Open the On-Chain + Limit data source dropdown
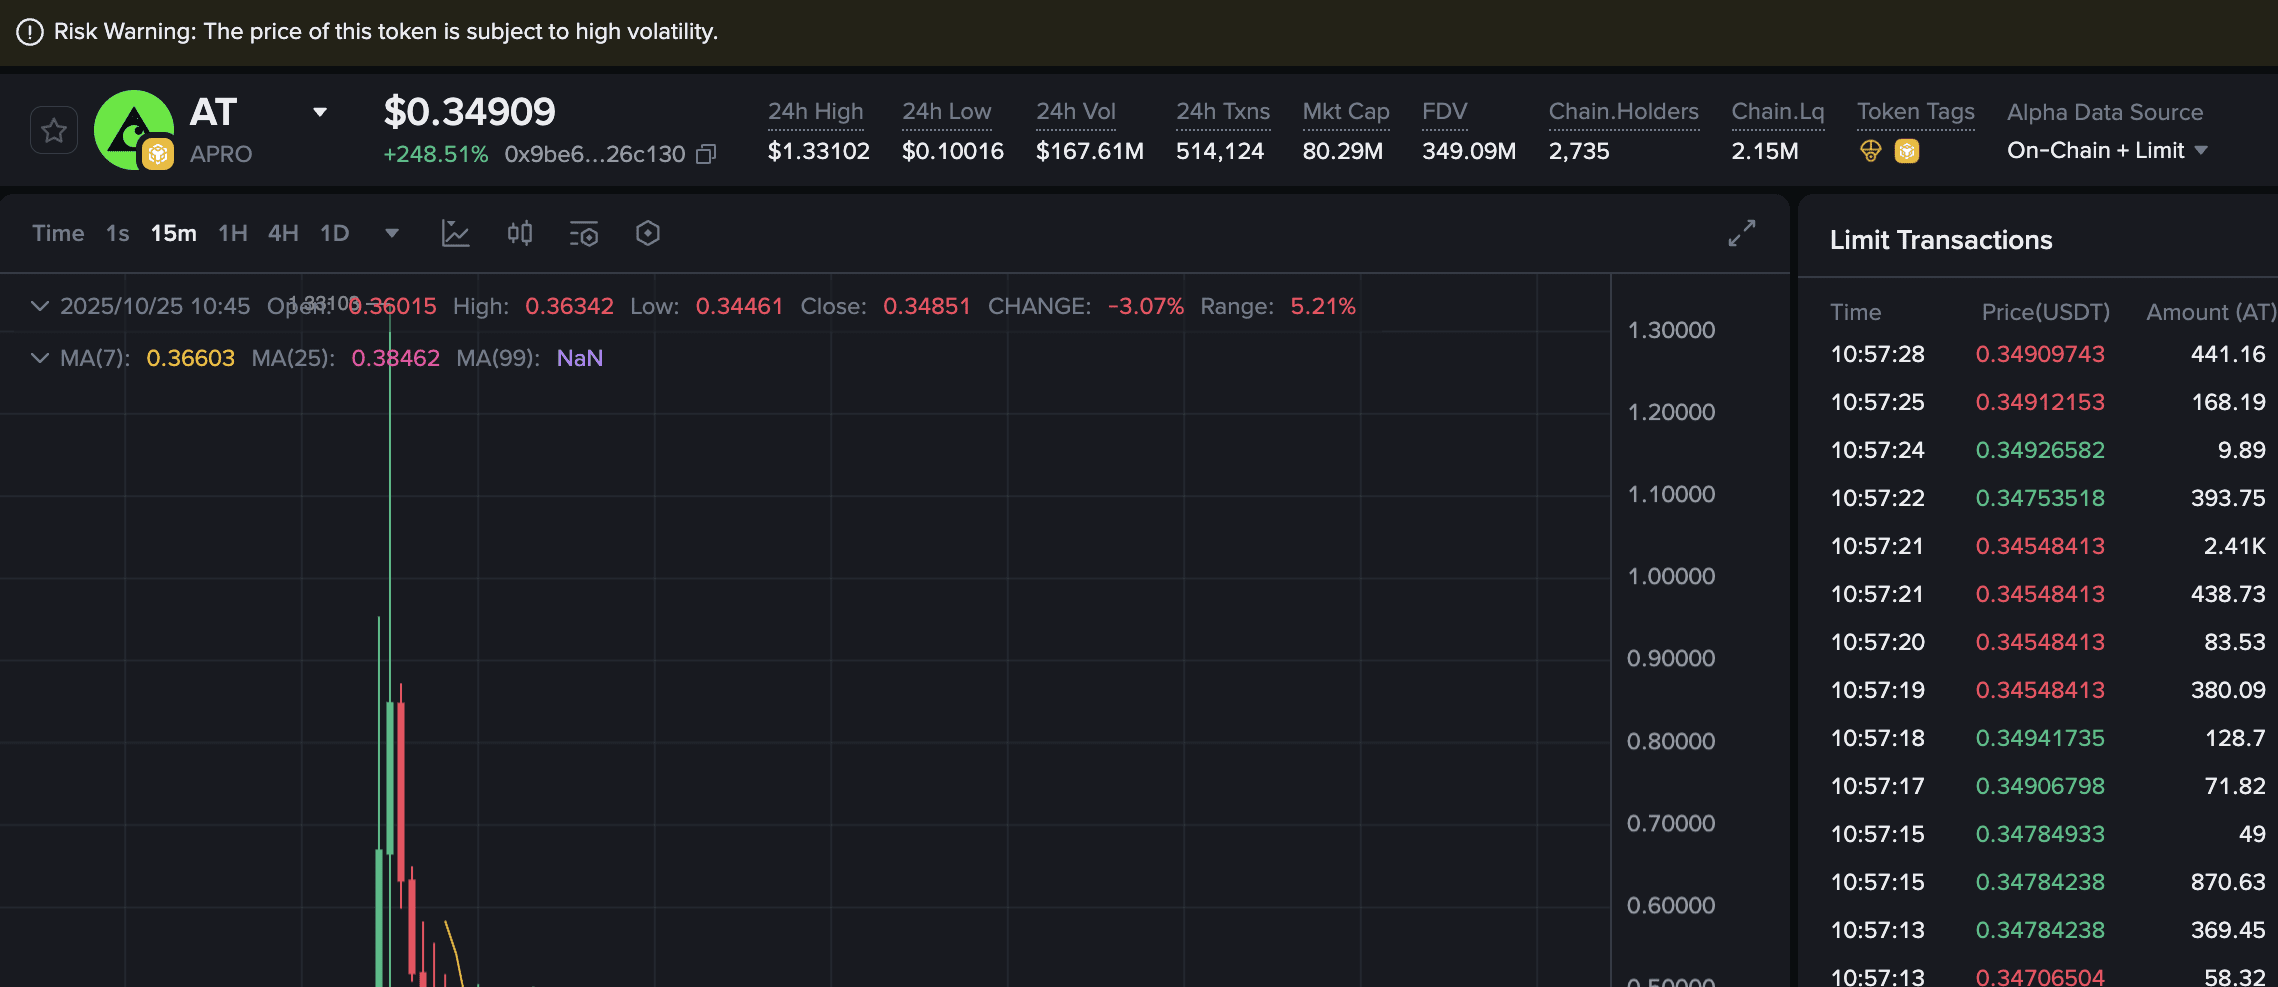This screenshot has width=2278, height=987. tap(2107, 150)
